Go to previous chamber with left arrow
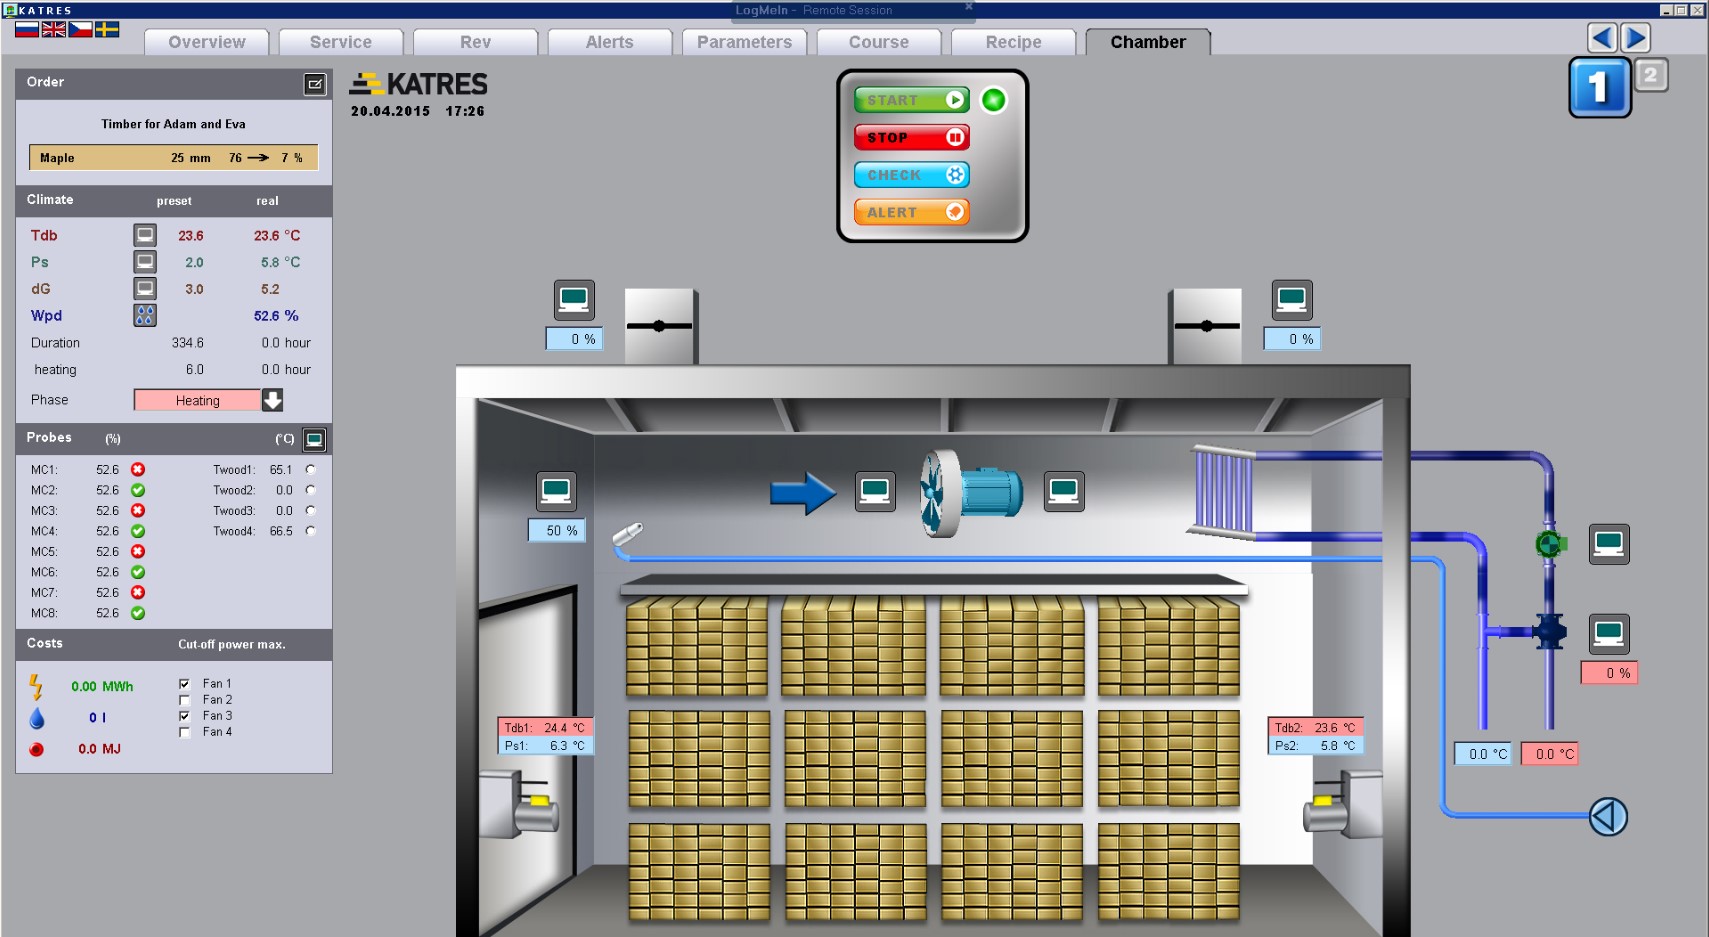Image resolution: width=1709 pixels, height=937 pixels. tap(1602, 38)
